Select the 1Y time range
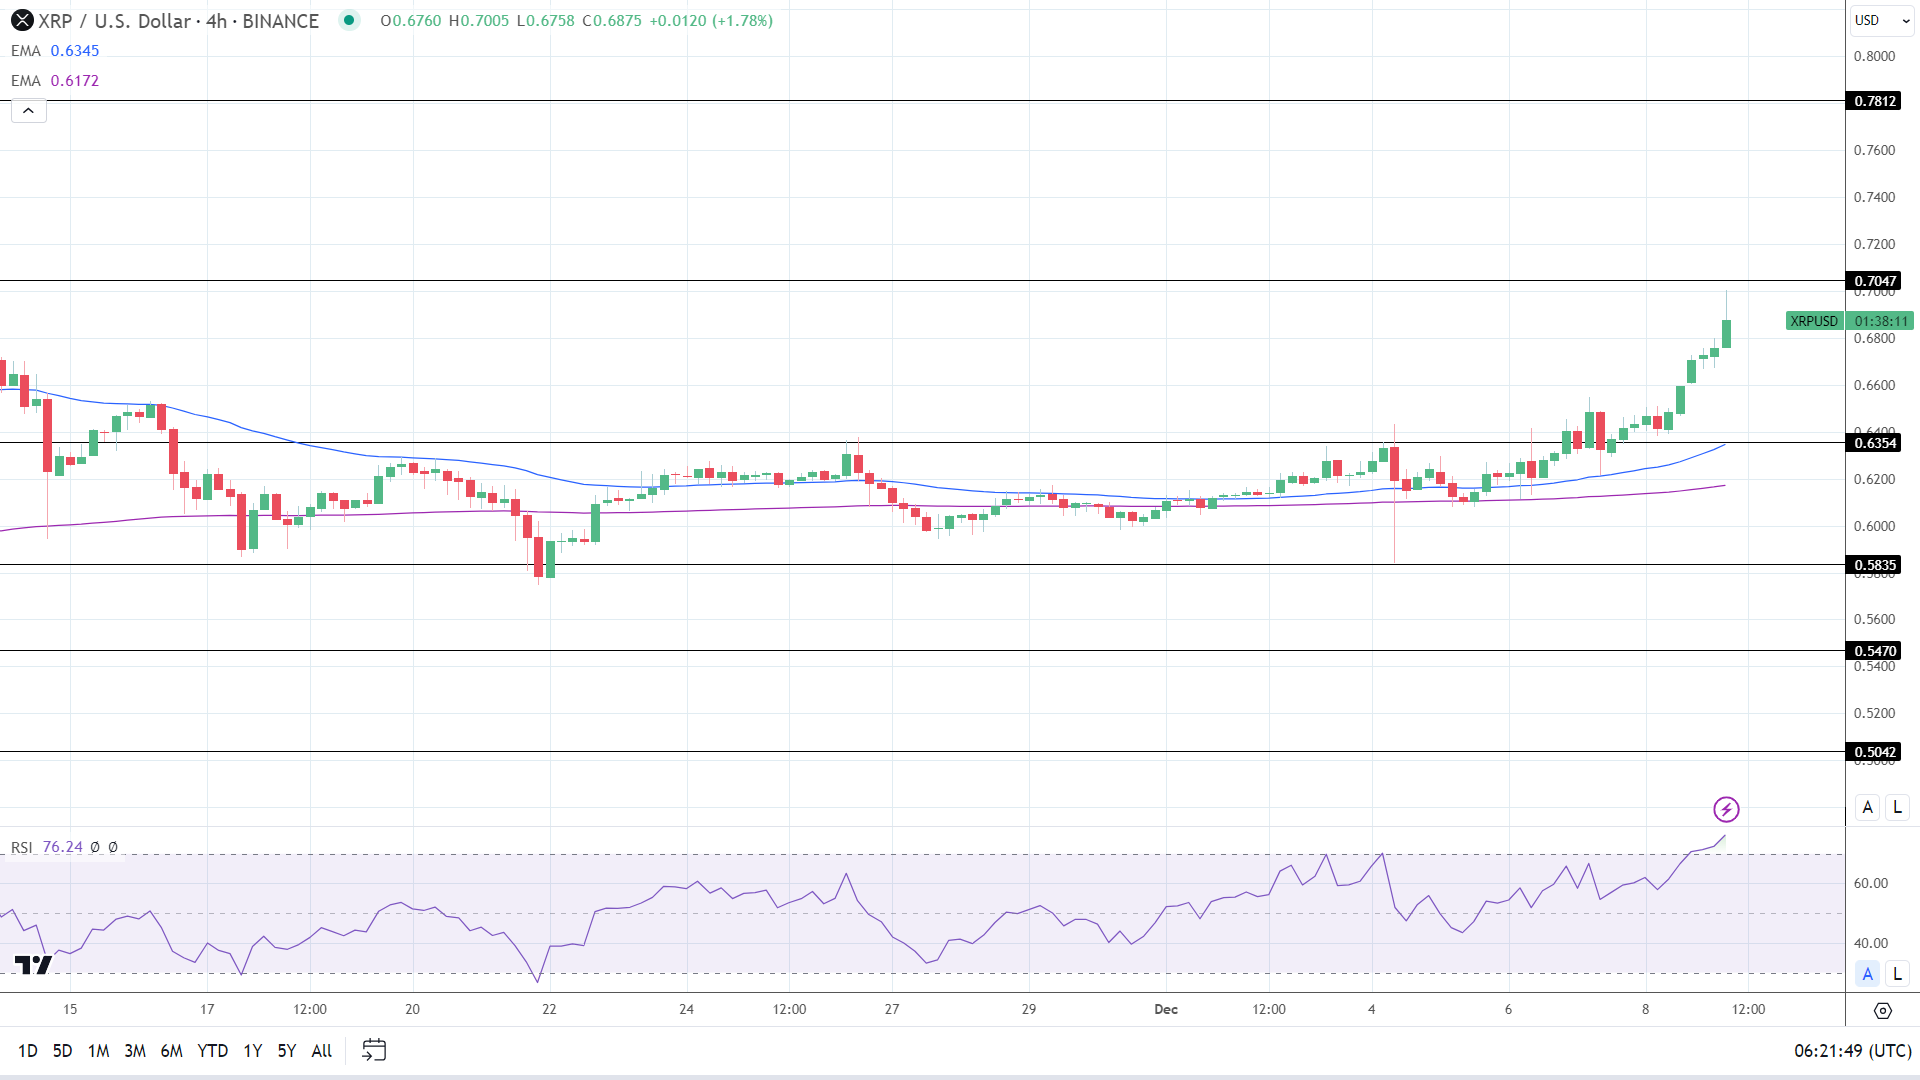This screenshot has height=1080, width=1920. pyautogui.click(x=253, y=1050)
